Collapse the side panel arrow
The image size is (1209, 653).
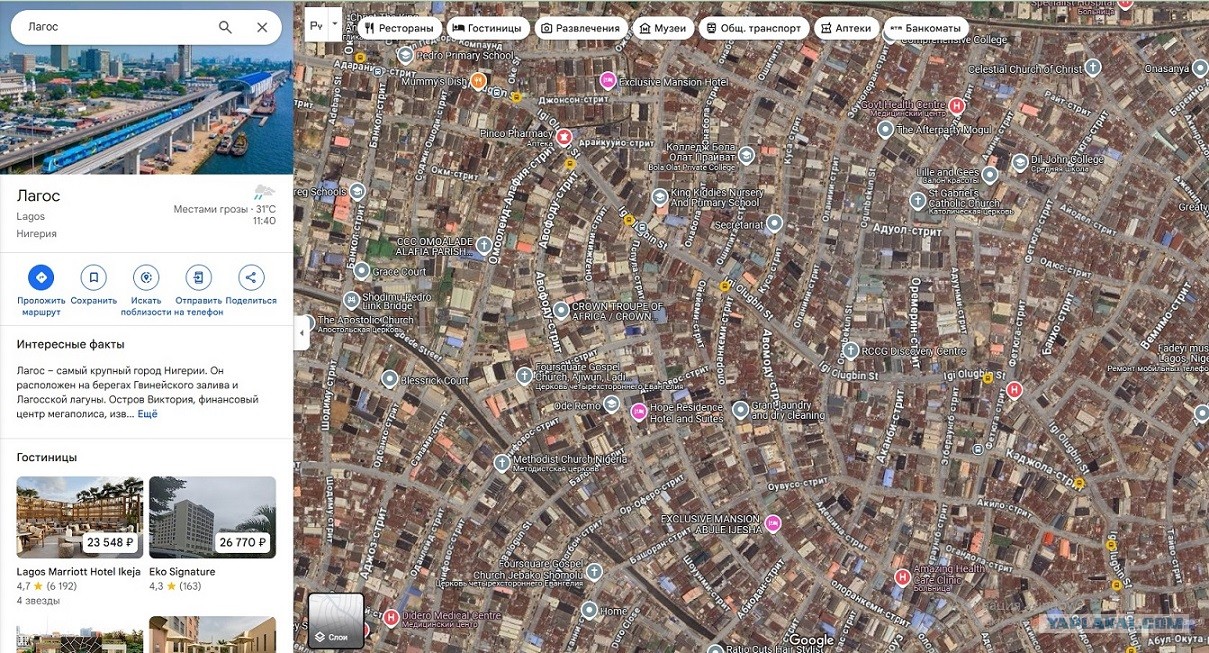[302, 333]
